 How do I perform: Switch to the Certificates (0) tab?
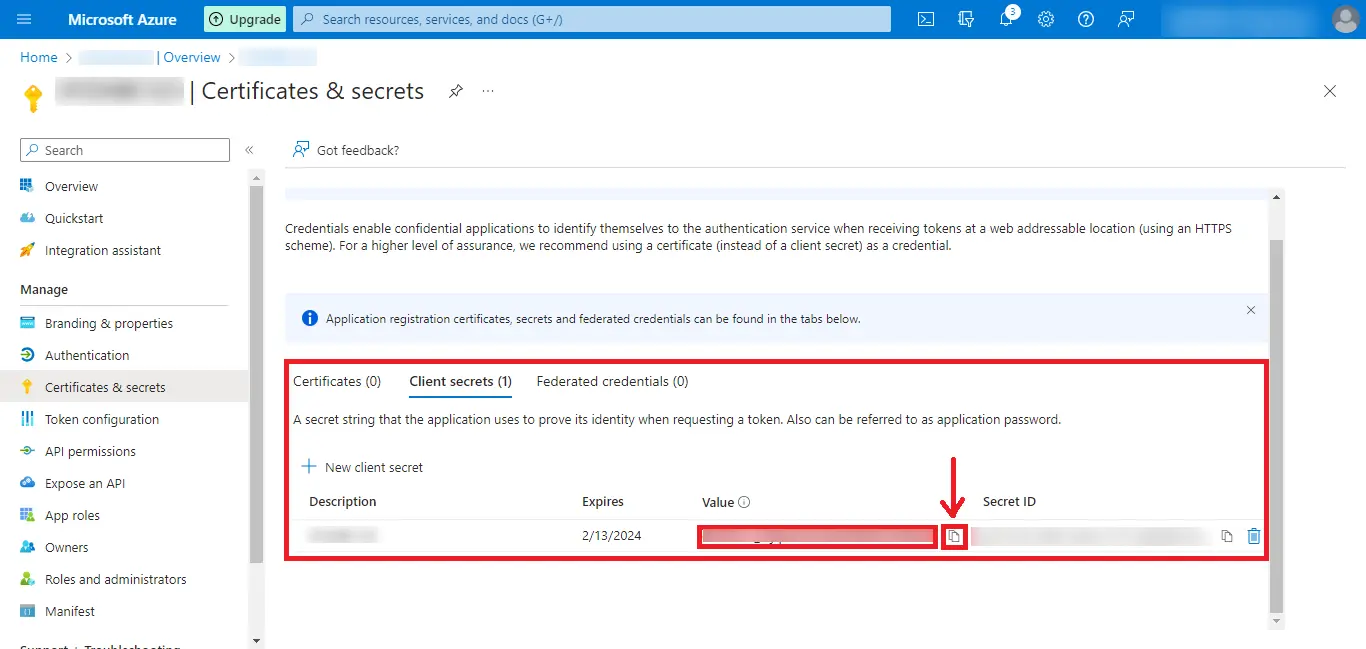337,381
